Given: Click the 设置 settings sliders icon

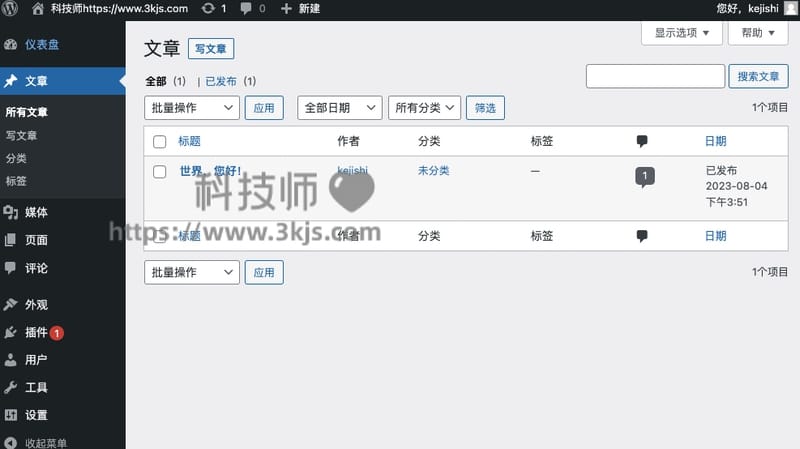Looking at the screenshot, I should coord(11,415).
